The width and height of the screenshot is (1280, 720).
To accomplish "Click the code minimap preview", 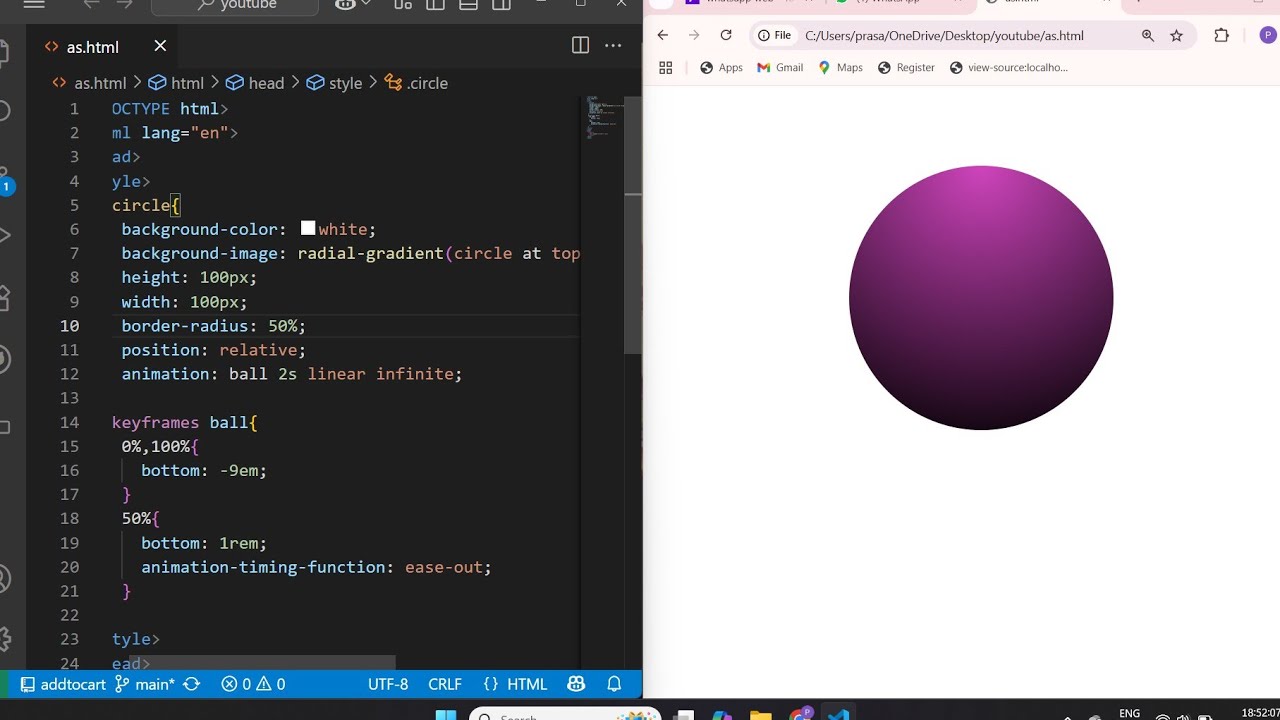I will coord(604,118).
